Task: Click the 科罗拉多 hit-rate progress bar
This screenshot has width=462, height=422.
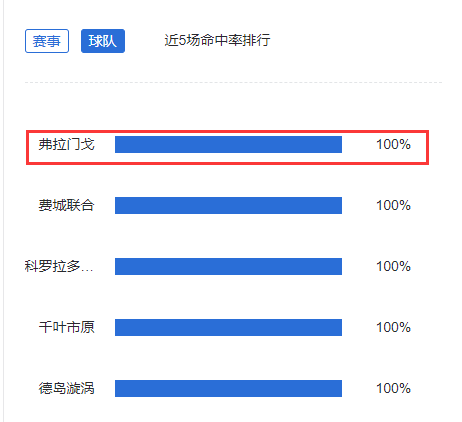Action: [x=228, y=266]
